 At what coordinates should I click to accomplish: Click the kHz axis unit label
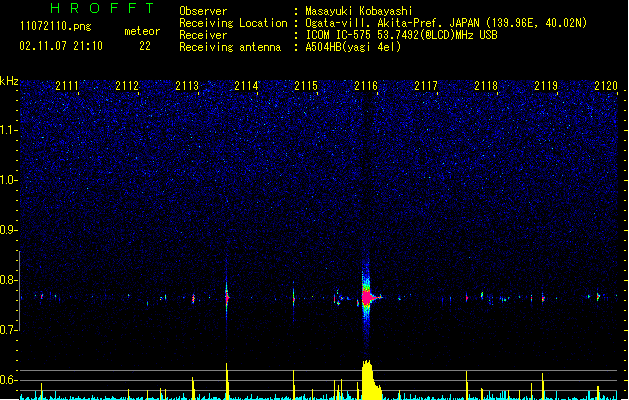pyautogui.click(x=9, y=81)
